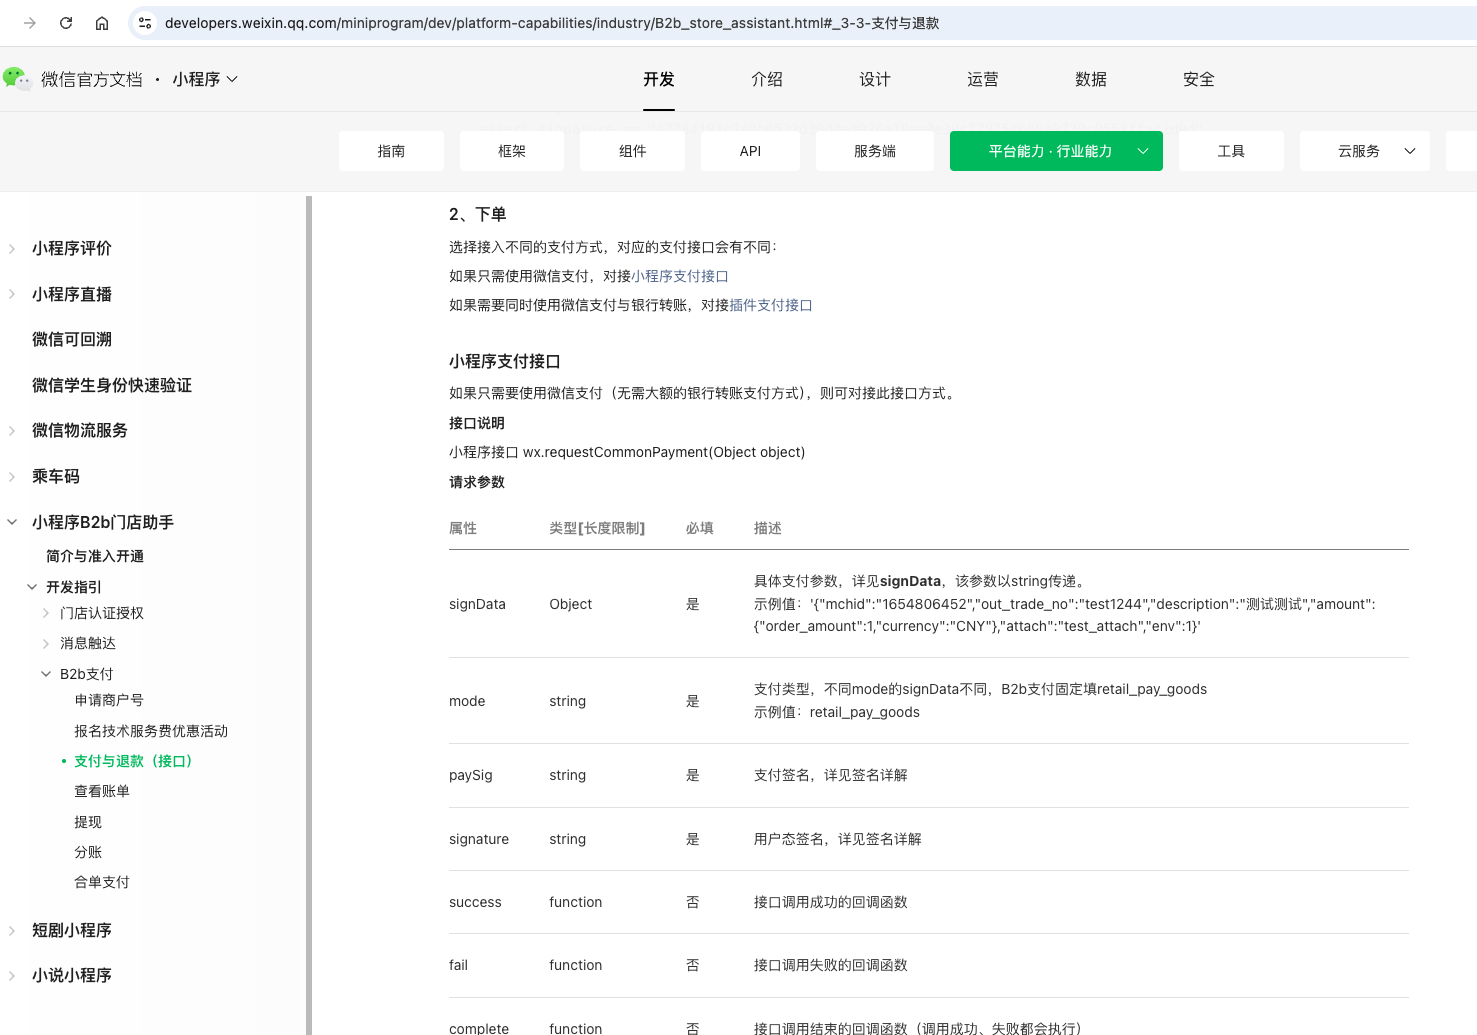1477x1035 pixels.
Task: Click the success attribute cell
Action: (475, 902)
